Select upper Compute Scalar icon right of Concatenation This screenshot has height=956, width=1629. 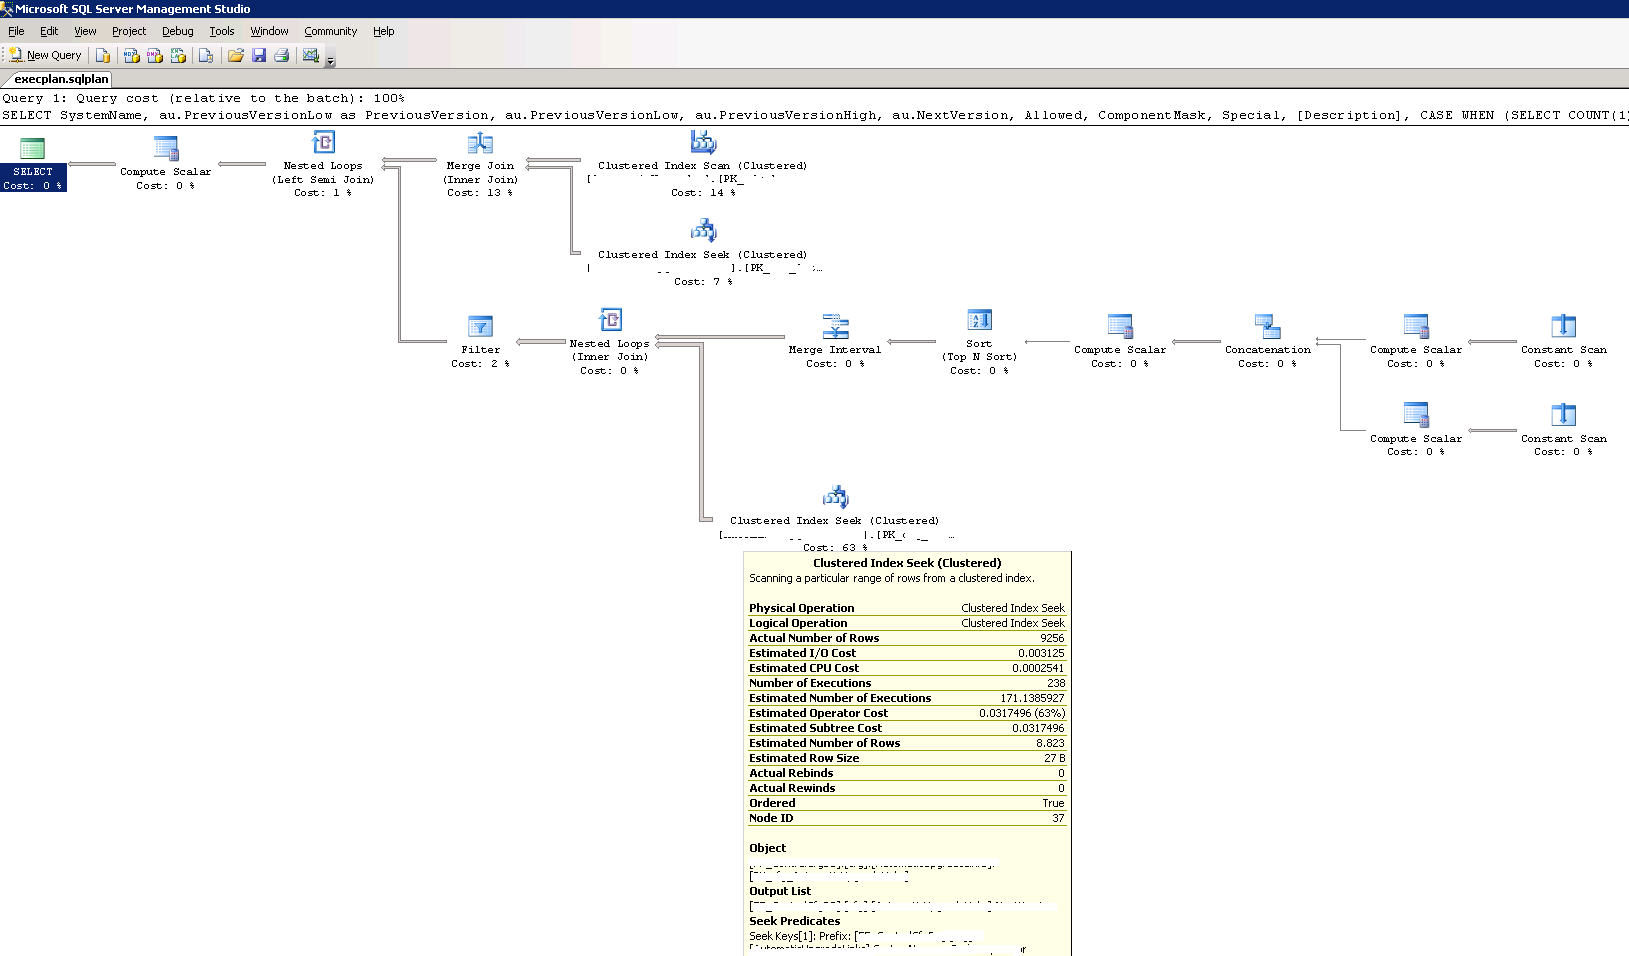[1416, 327]
